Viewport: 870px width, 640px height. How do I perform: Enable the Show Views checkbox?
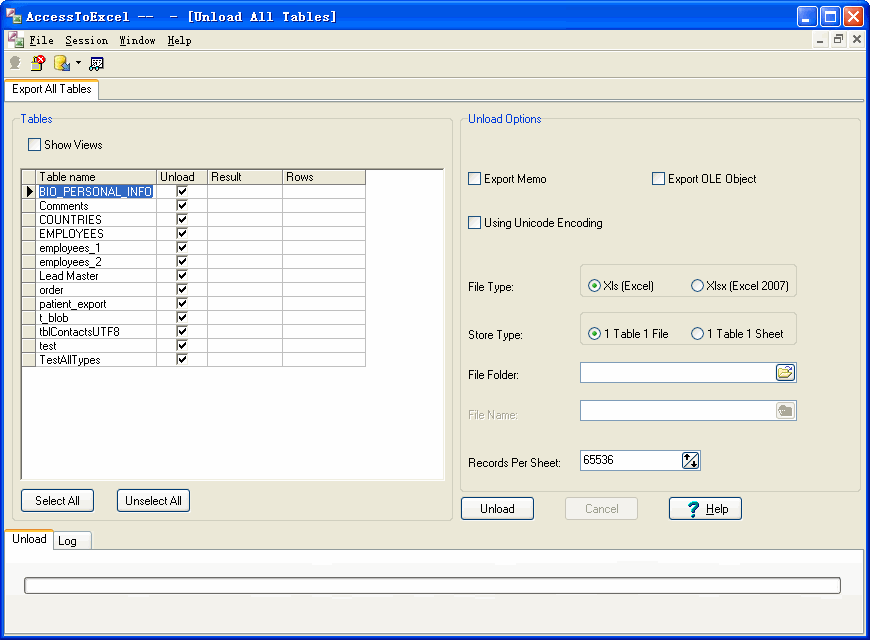(x=34, y=145)
